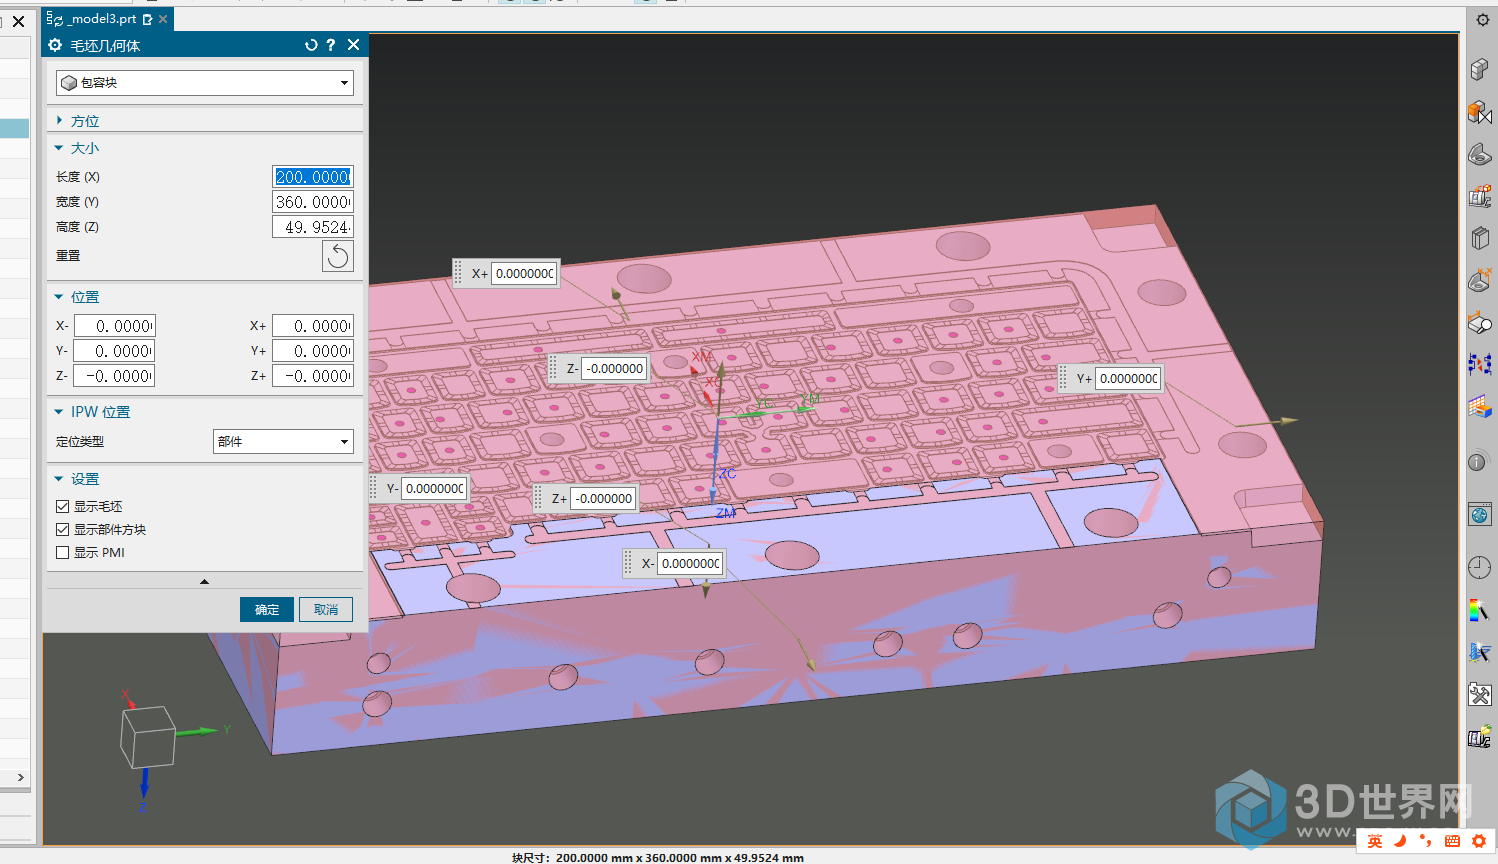Switch to the _model3.prt tab
This screenshot has height=864, width=1498.
tap(101, 19)
